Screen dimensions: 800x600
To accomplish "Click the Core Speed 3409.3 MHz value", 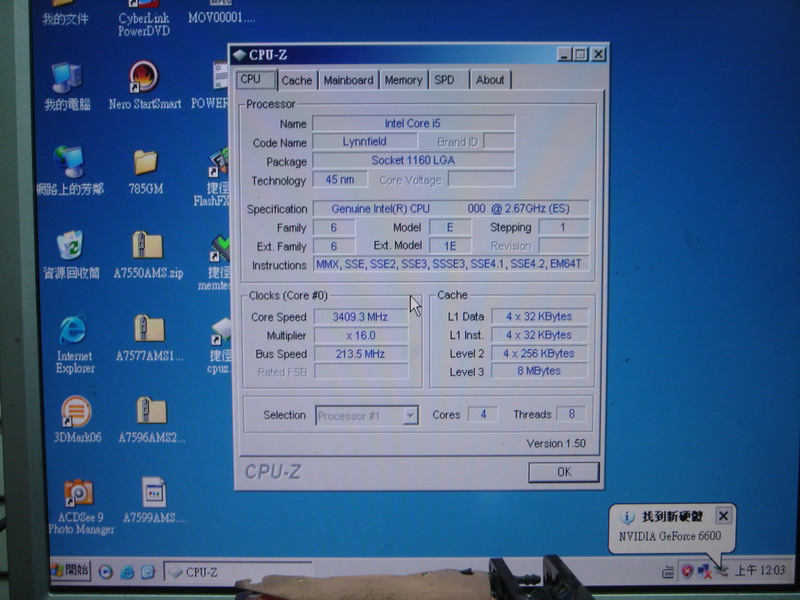I will [x=361, y=317].
